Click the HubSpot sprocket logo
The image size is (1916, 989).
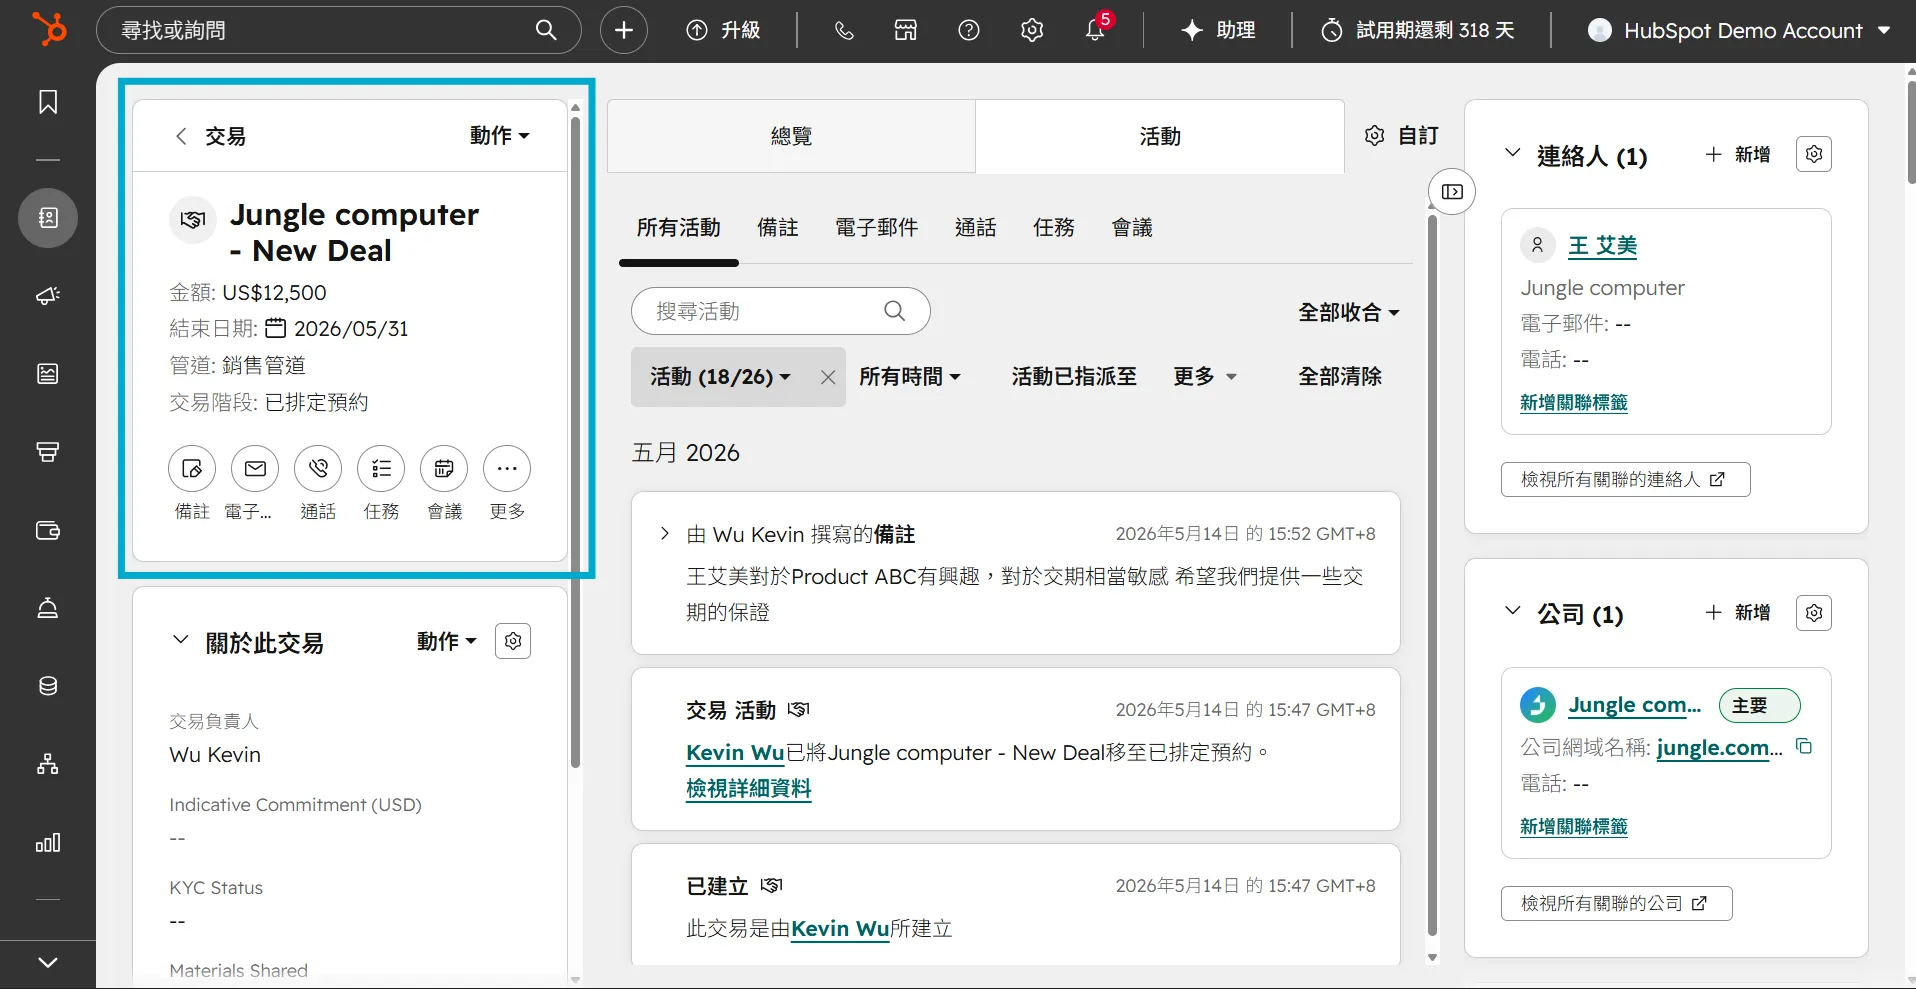[x=48, y=29]
